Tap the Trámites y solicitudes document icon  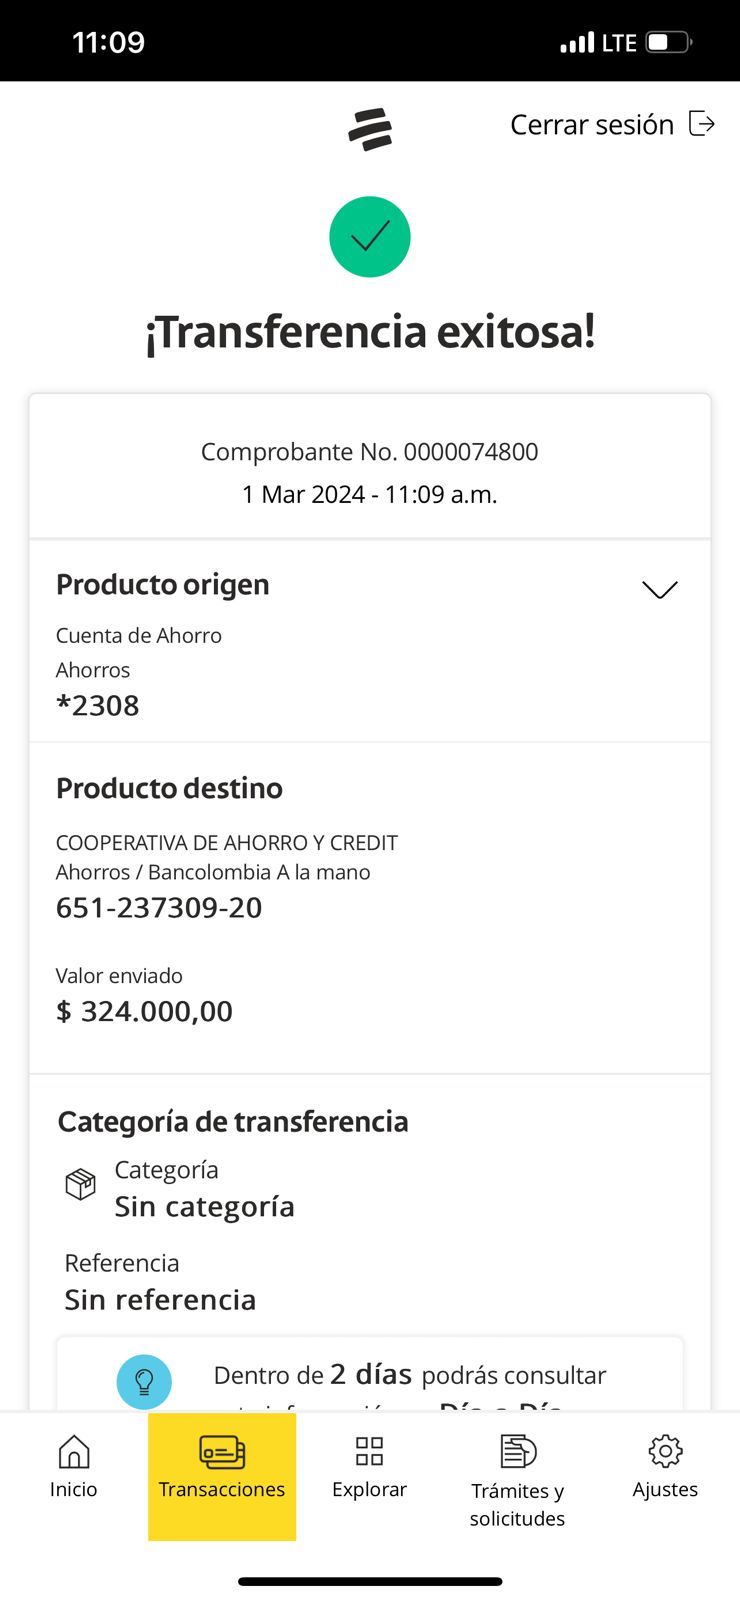pyautogui.click(x=518, y=1451)
